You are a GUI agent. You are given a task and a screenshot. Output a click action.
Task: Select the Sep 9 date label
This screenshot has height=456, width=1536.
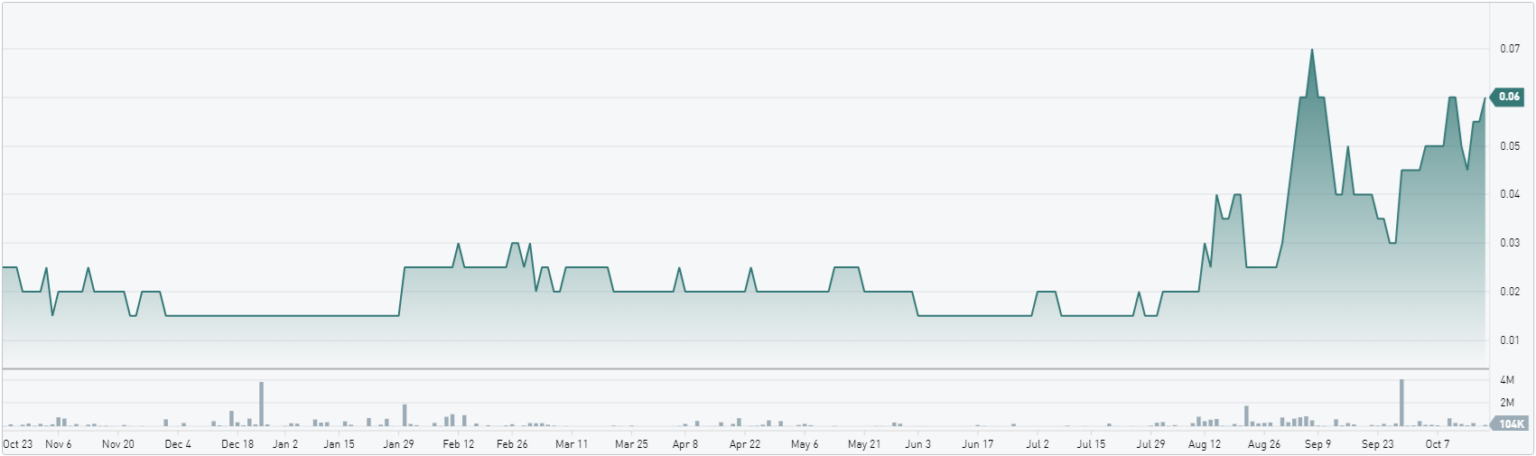click(1318, 442)
